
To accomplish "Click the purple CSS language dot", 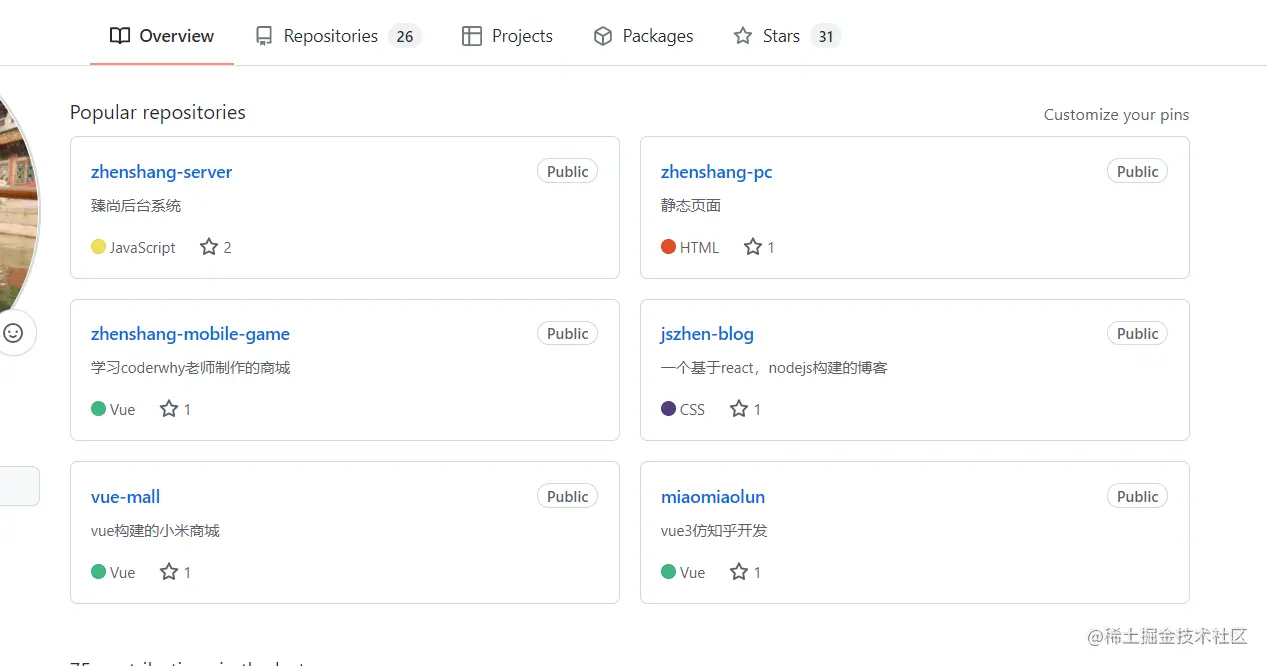I will tap(669, 408).
